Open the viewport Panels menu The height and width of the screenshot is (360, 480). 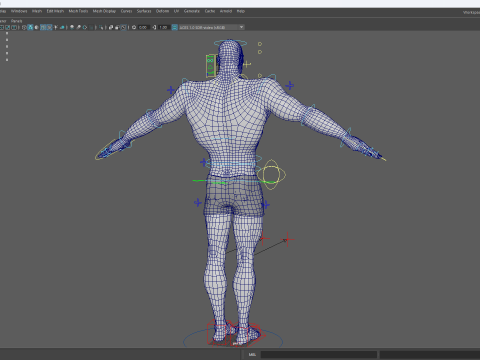(16, 21)
